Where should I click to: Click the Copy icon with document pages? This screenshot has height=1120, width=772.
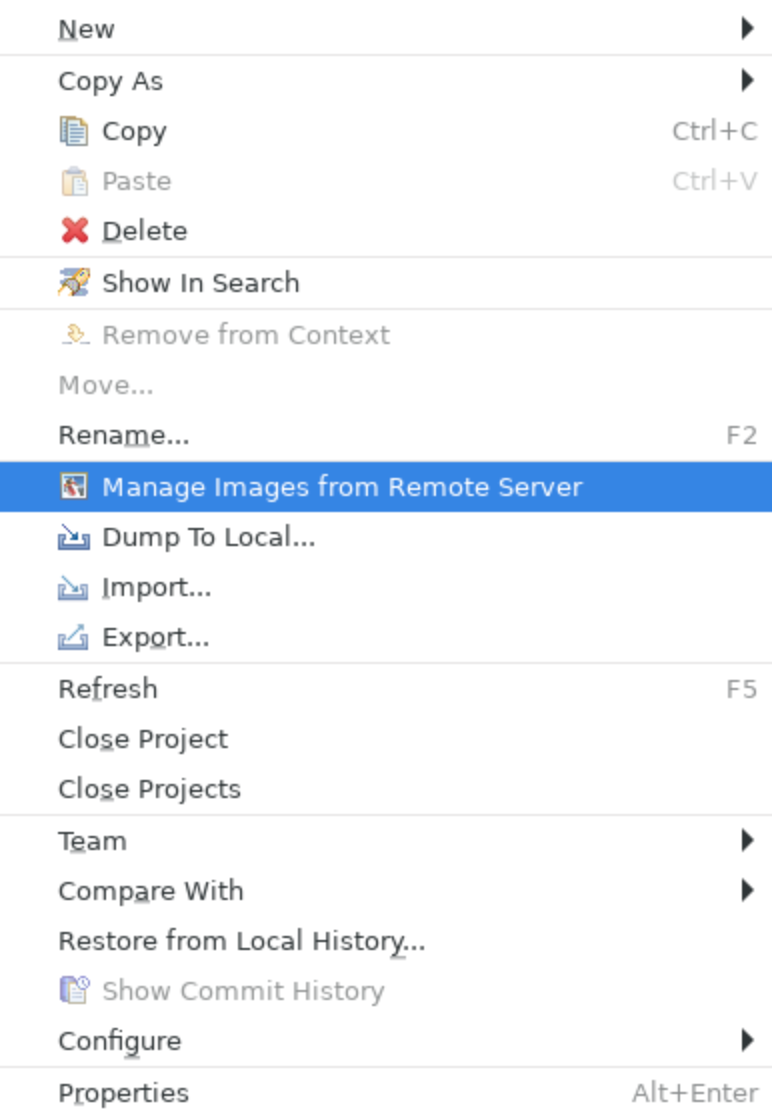point(74,131)
